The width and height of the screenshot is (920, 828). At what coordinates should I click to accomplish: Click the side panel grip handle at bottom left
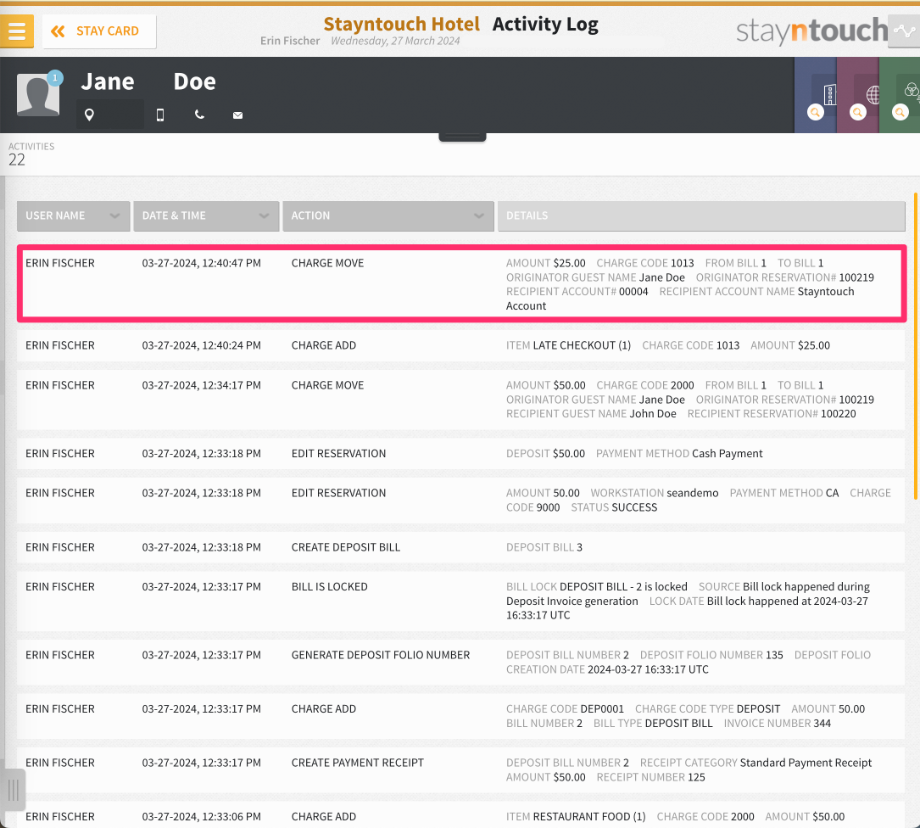tap(13, 790)
